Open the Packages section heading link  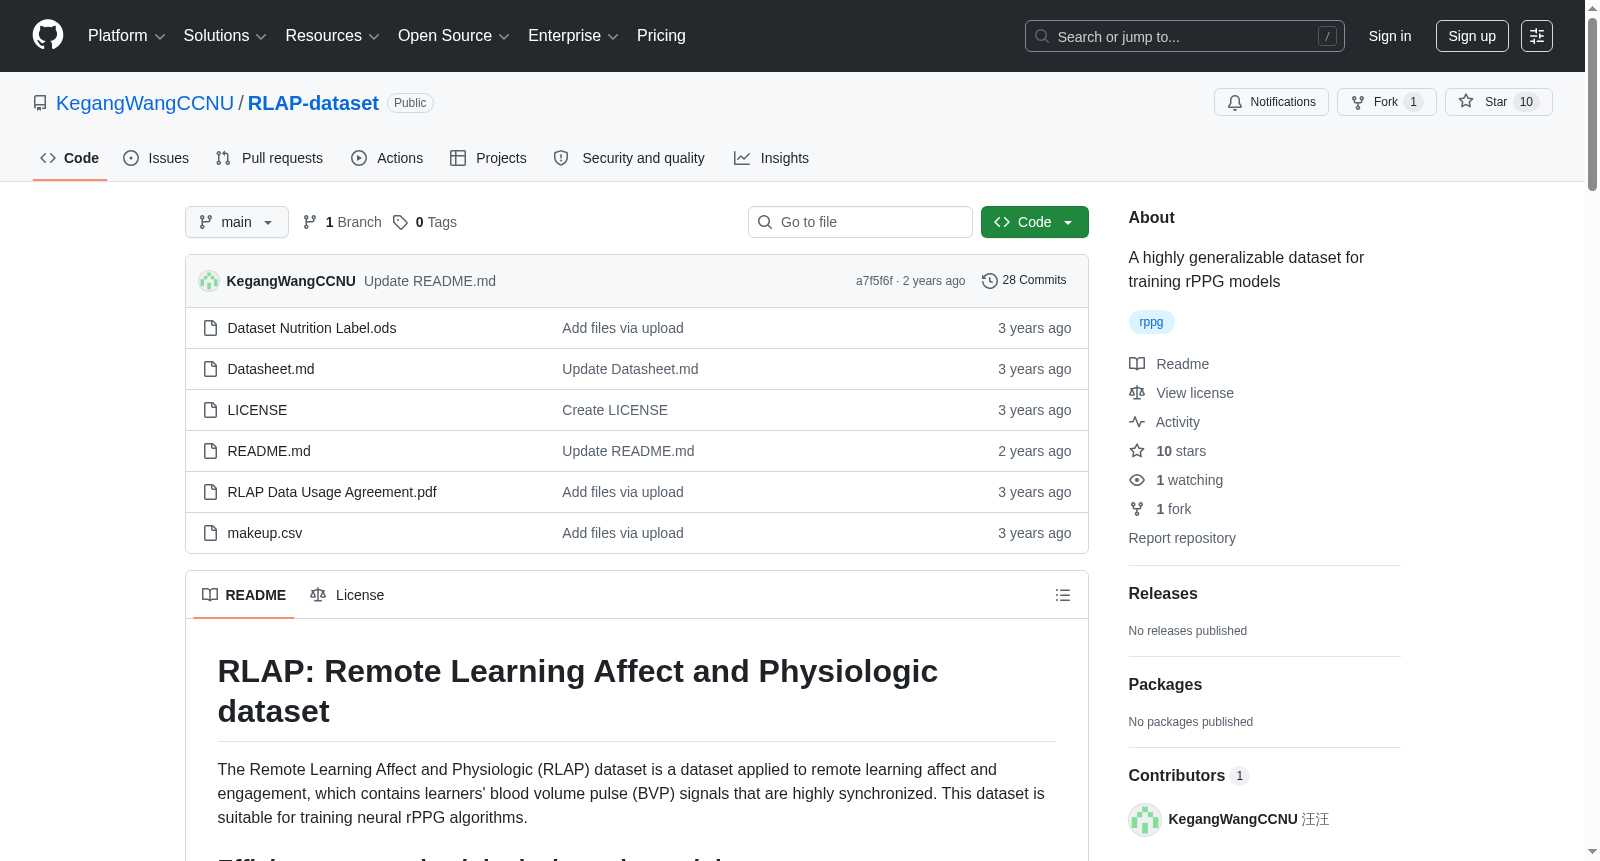pyautogui.click(x=1165, y=685)
